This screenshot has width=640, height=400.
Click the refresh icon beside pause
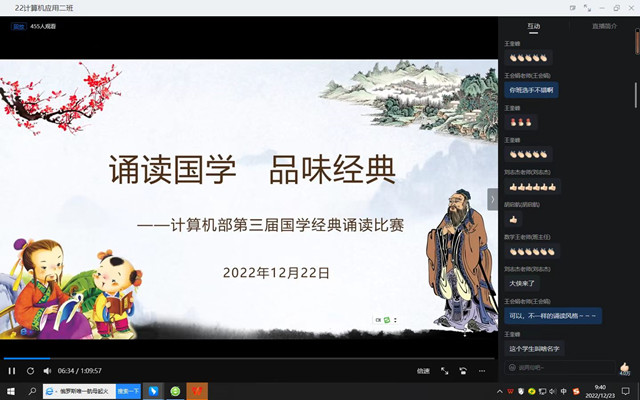(31, 371)
